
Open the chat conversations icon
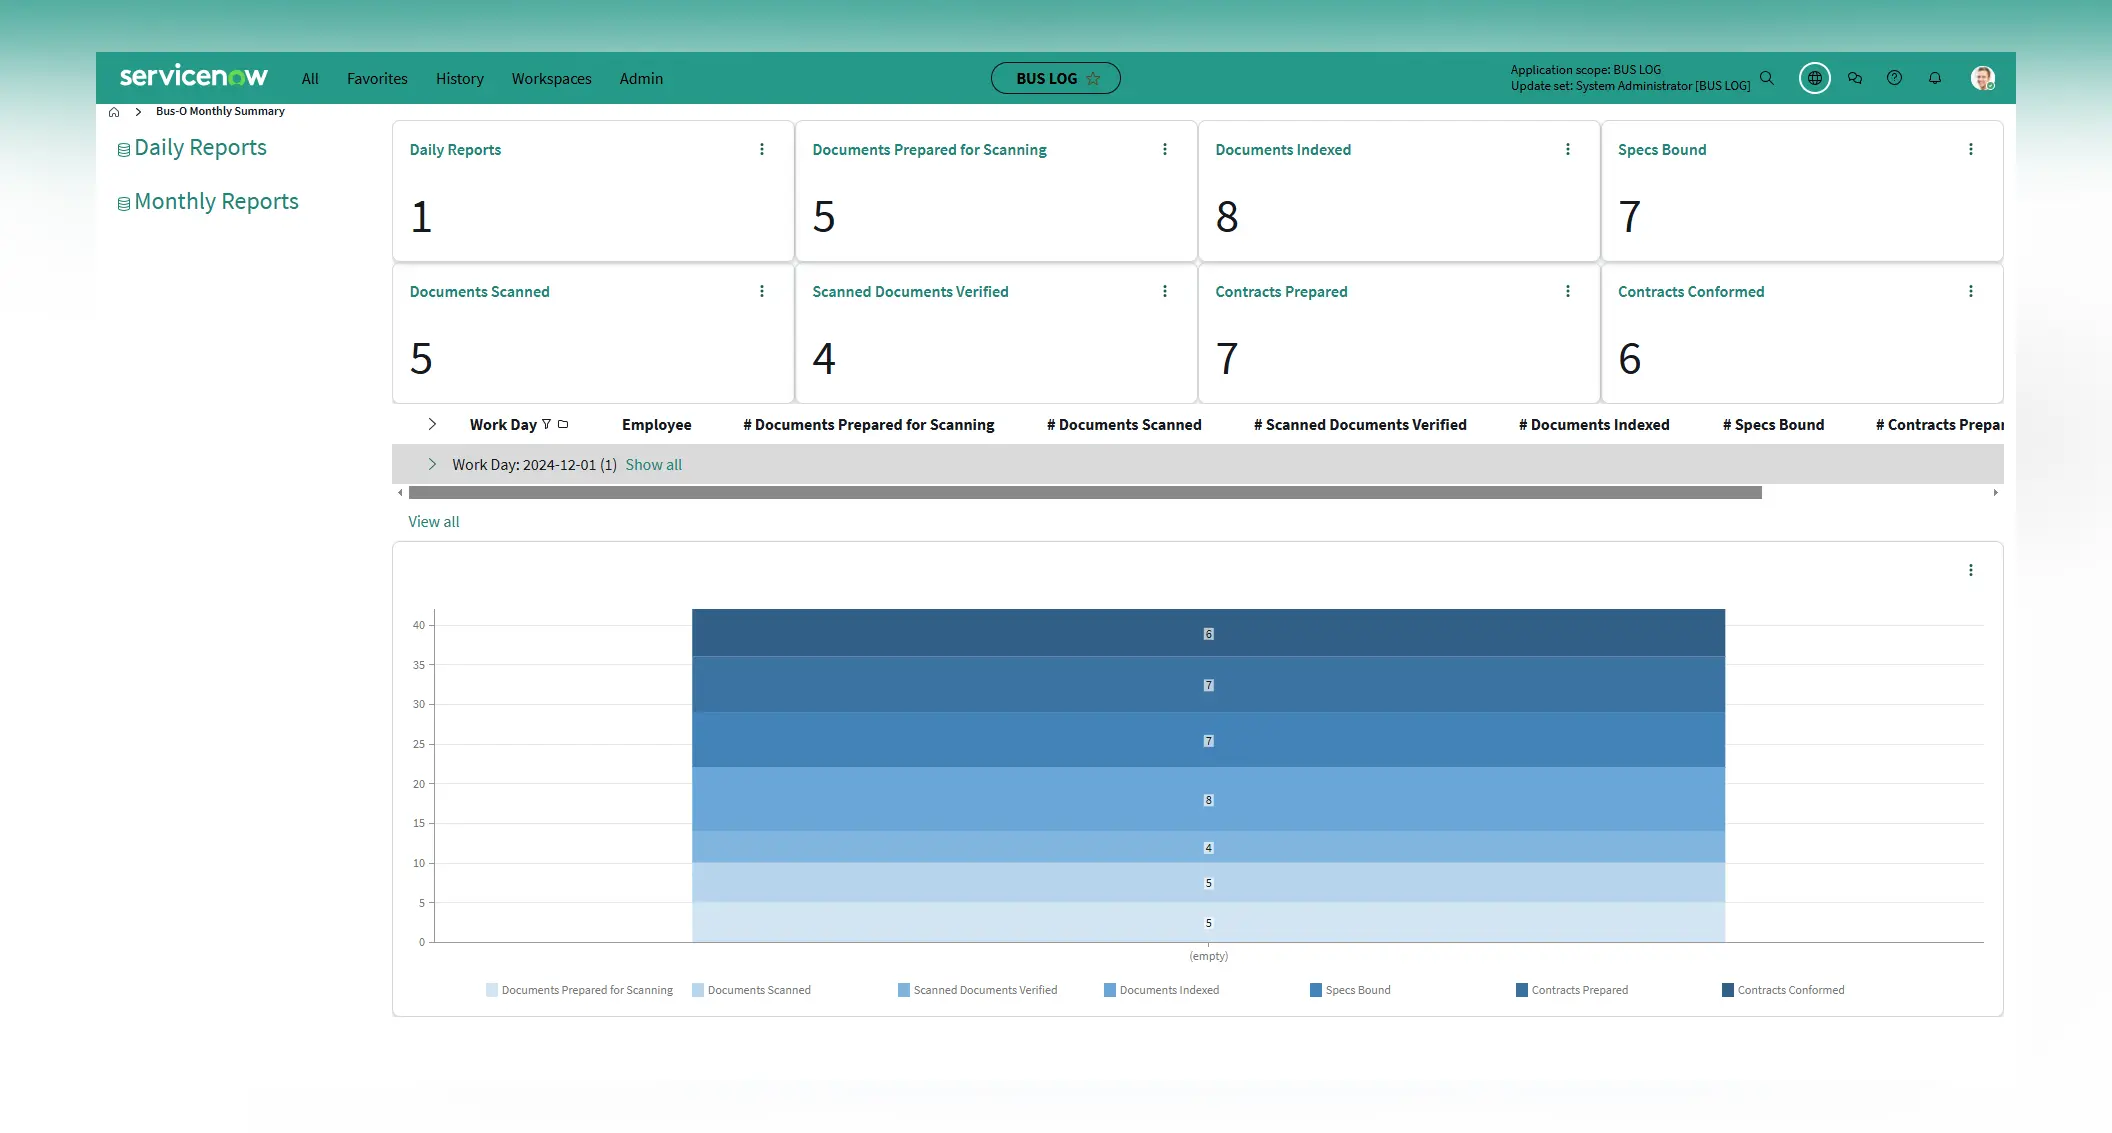1855,78
